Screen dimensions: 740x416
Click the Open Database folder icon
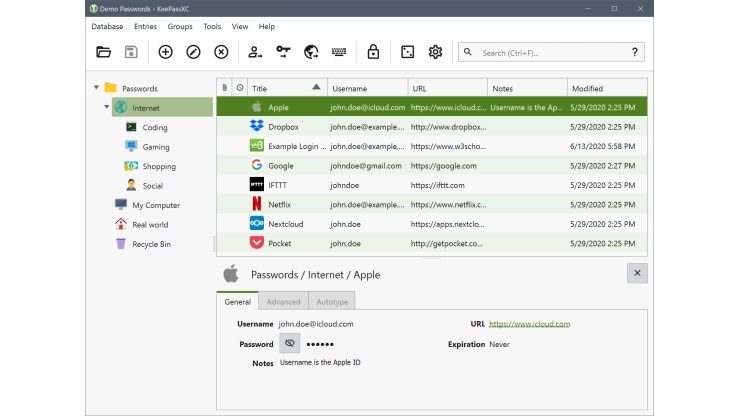pos(103,52)
